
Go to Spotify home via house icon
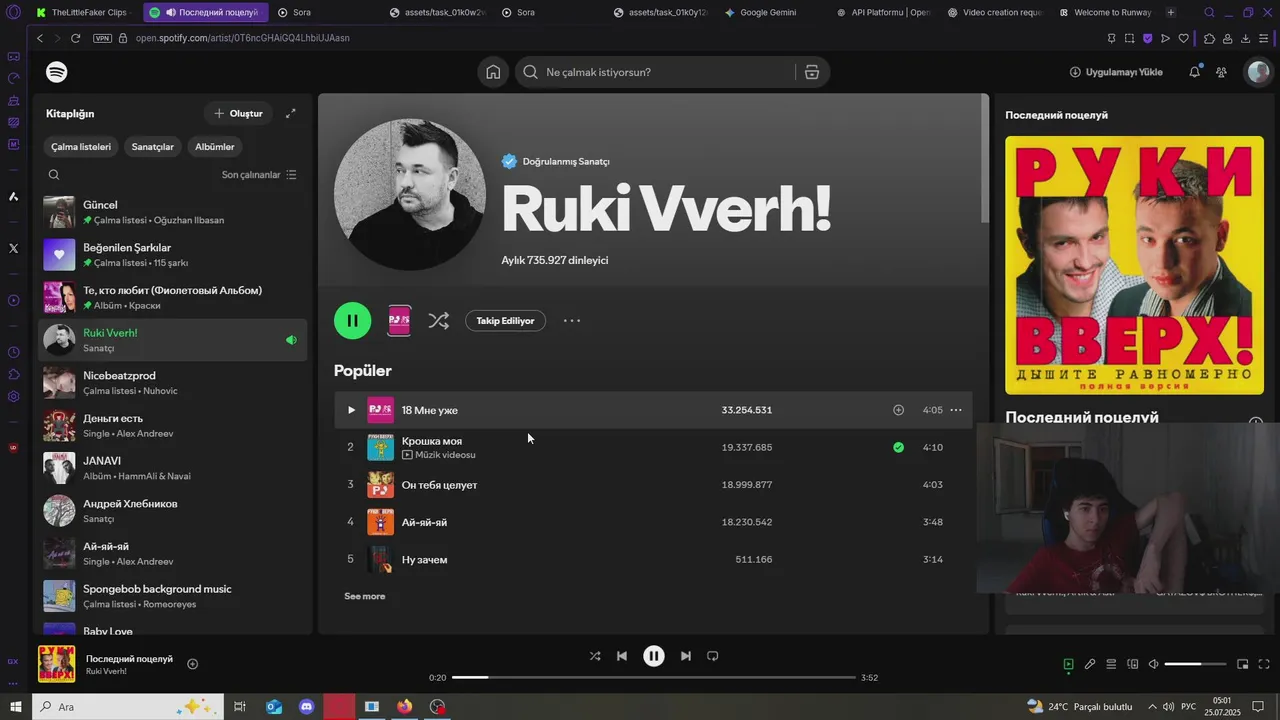493,72
